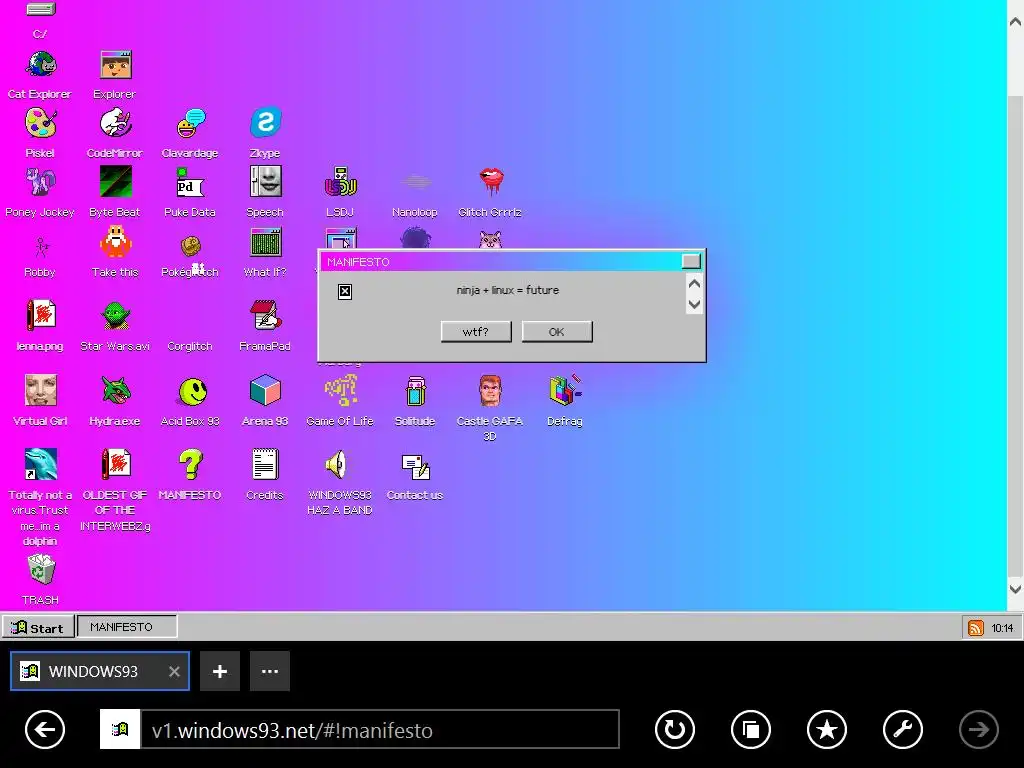Open the Cat Explorer desktop icon
This screenshot has height=768, width=1024.
40,65
